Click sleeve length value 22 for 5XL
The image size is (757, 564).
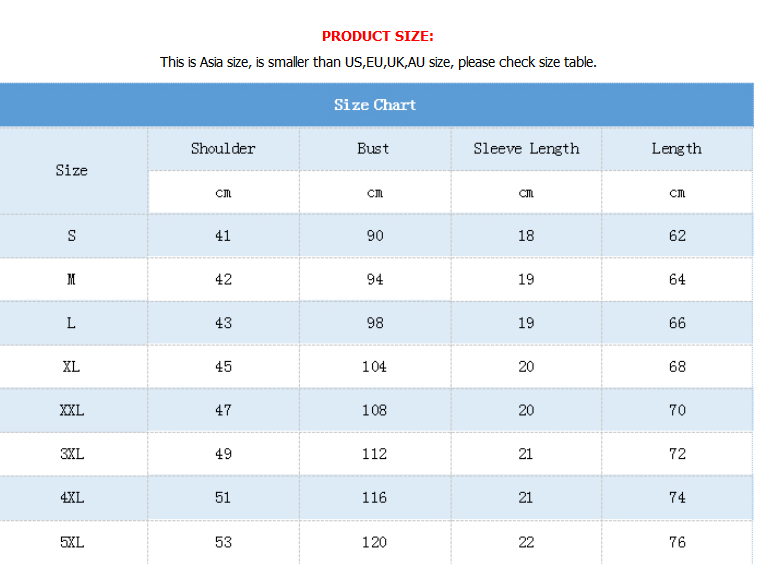click(x=526, y=542)
